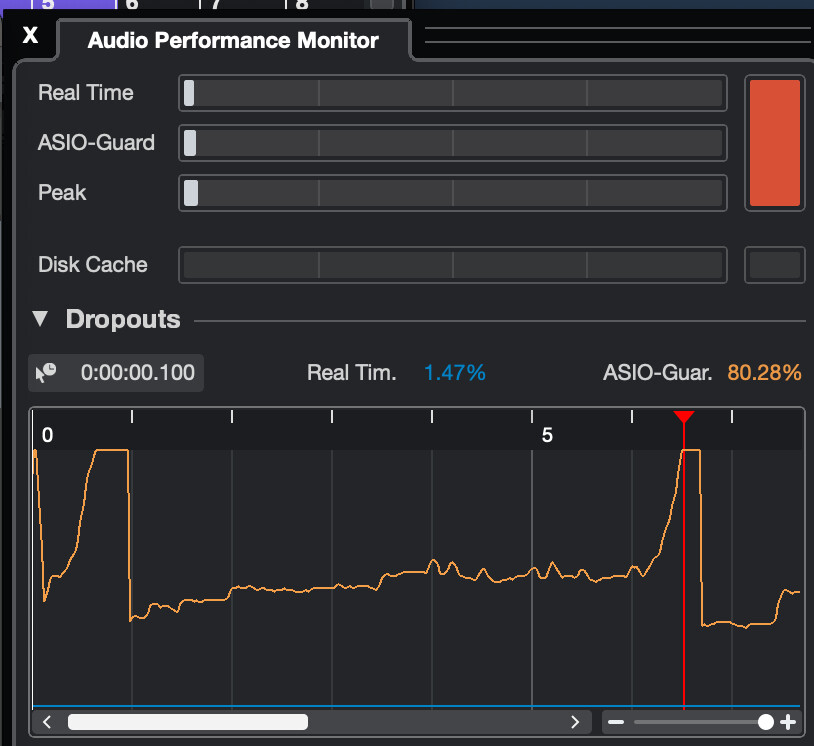This screenshot has height=746, width=814.
Task: Reset the red overload indicator
Action: (775, 143)
